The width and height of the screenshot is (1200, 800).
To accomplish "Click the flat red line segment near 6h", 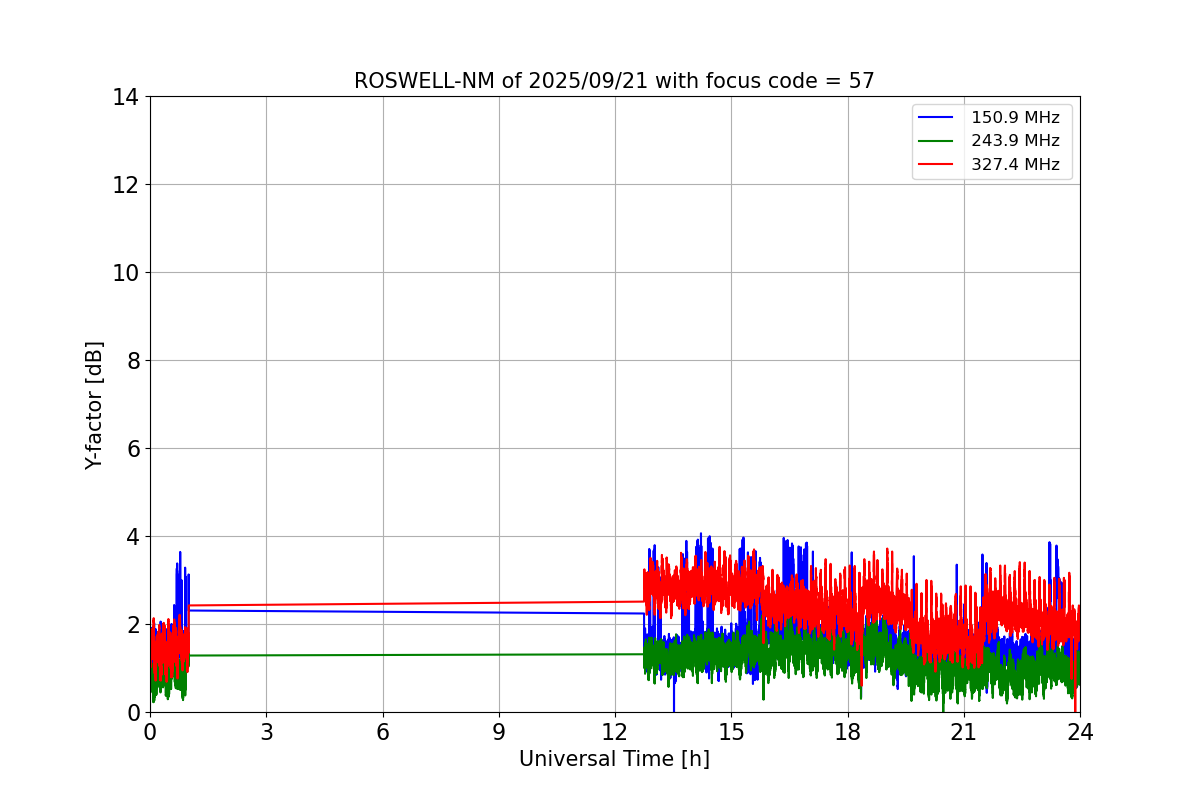I will (382, 604).
